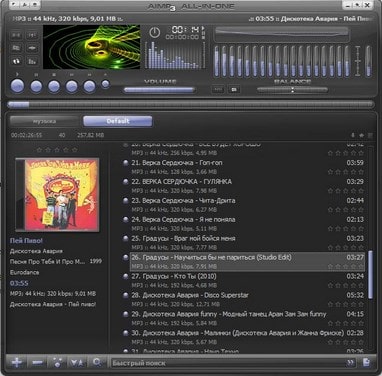Viewport: 382px width, 376px height.
Task: Click the 03:55 duration in the info panel
Action: tap(19, 283)
